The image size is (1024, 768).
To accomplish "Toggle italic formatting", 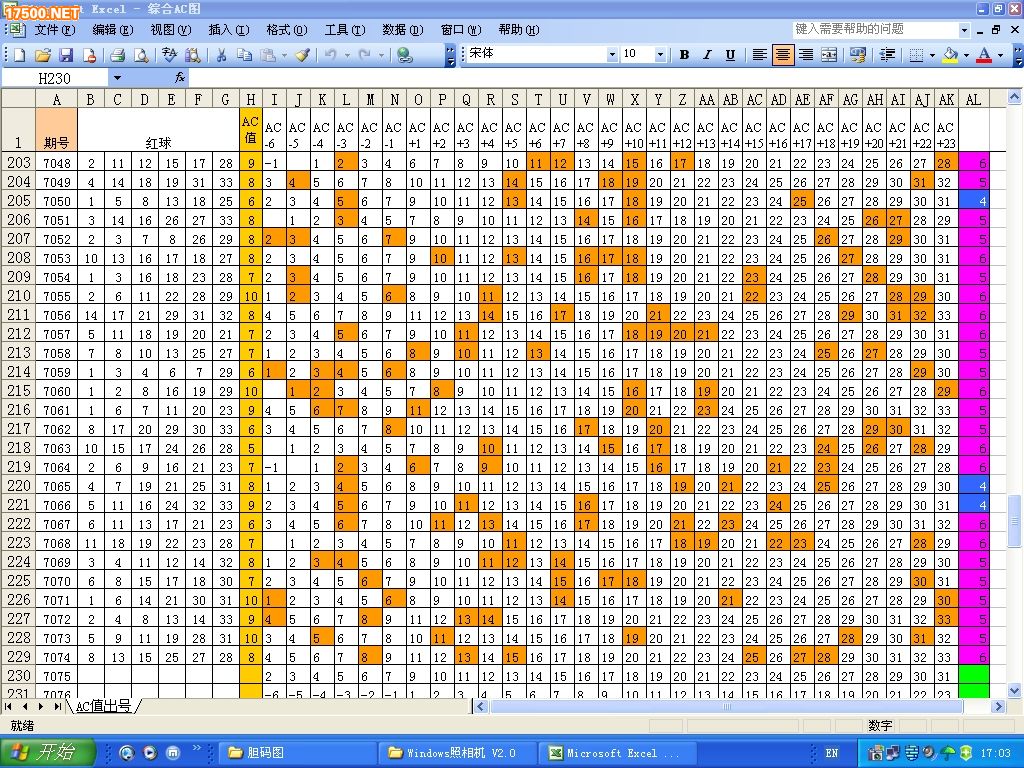I will pos(707,55).
